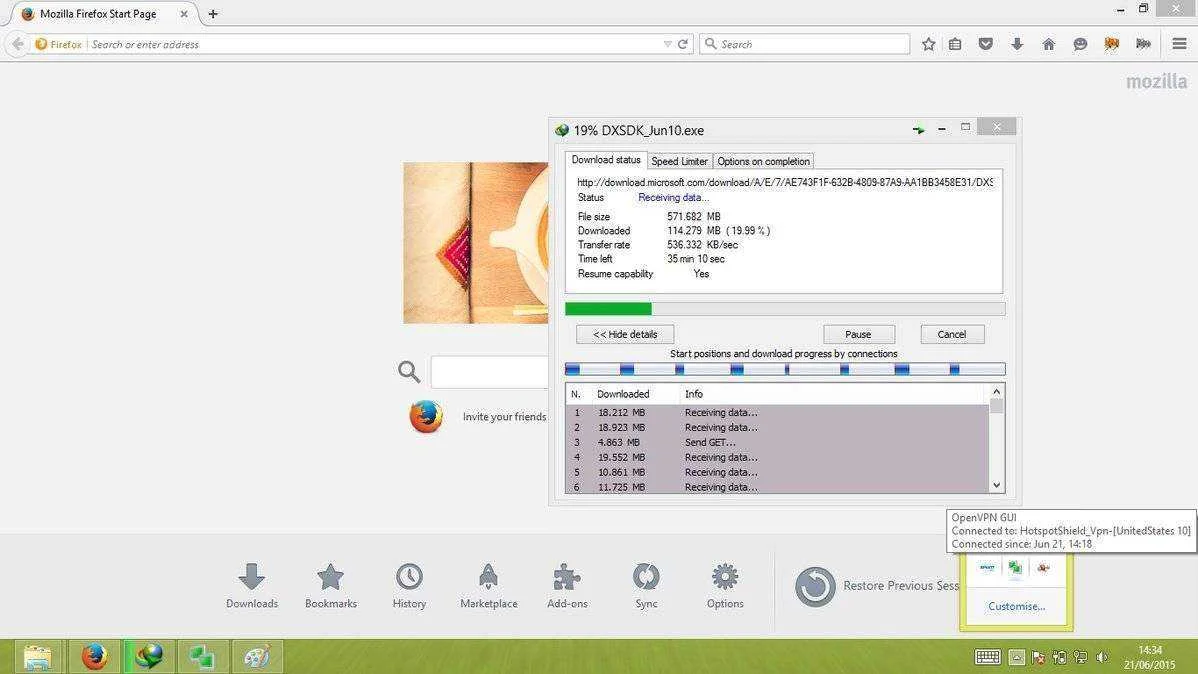Open a new Firefox tab

point(213,14)
